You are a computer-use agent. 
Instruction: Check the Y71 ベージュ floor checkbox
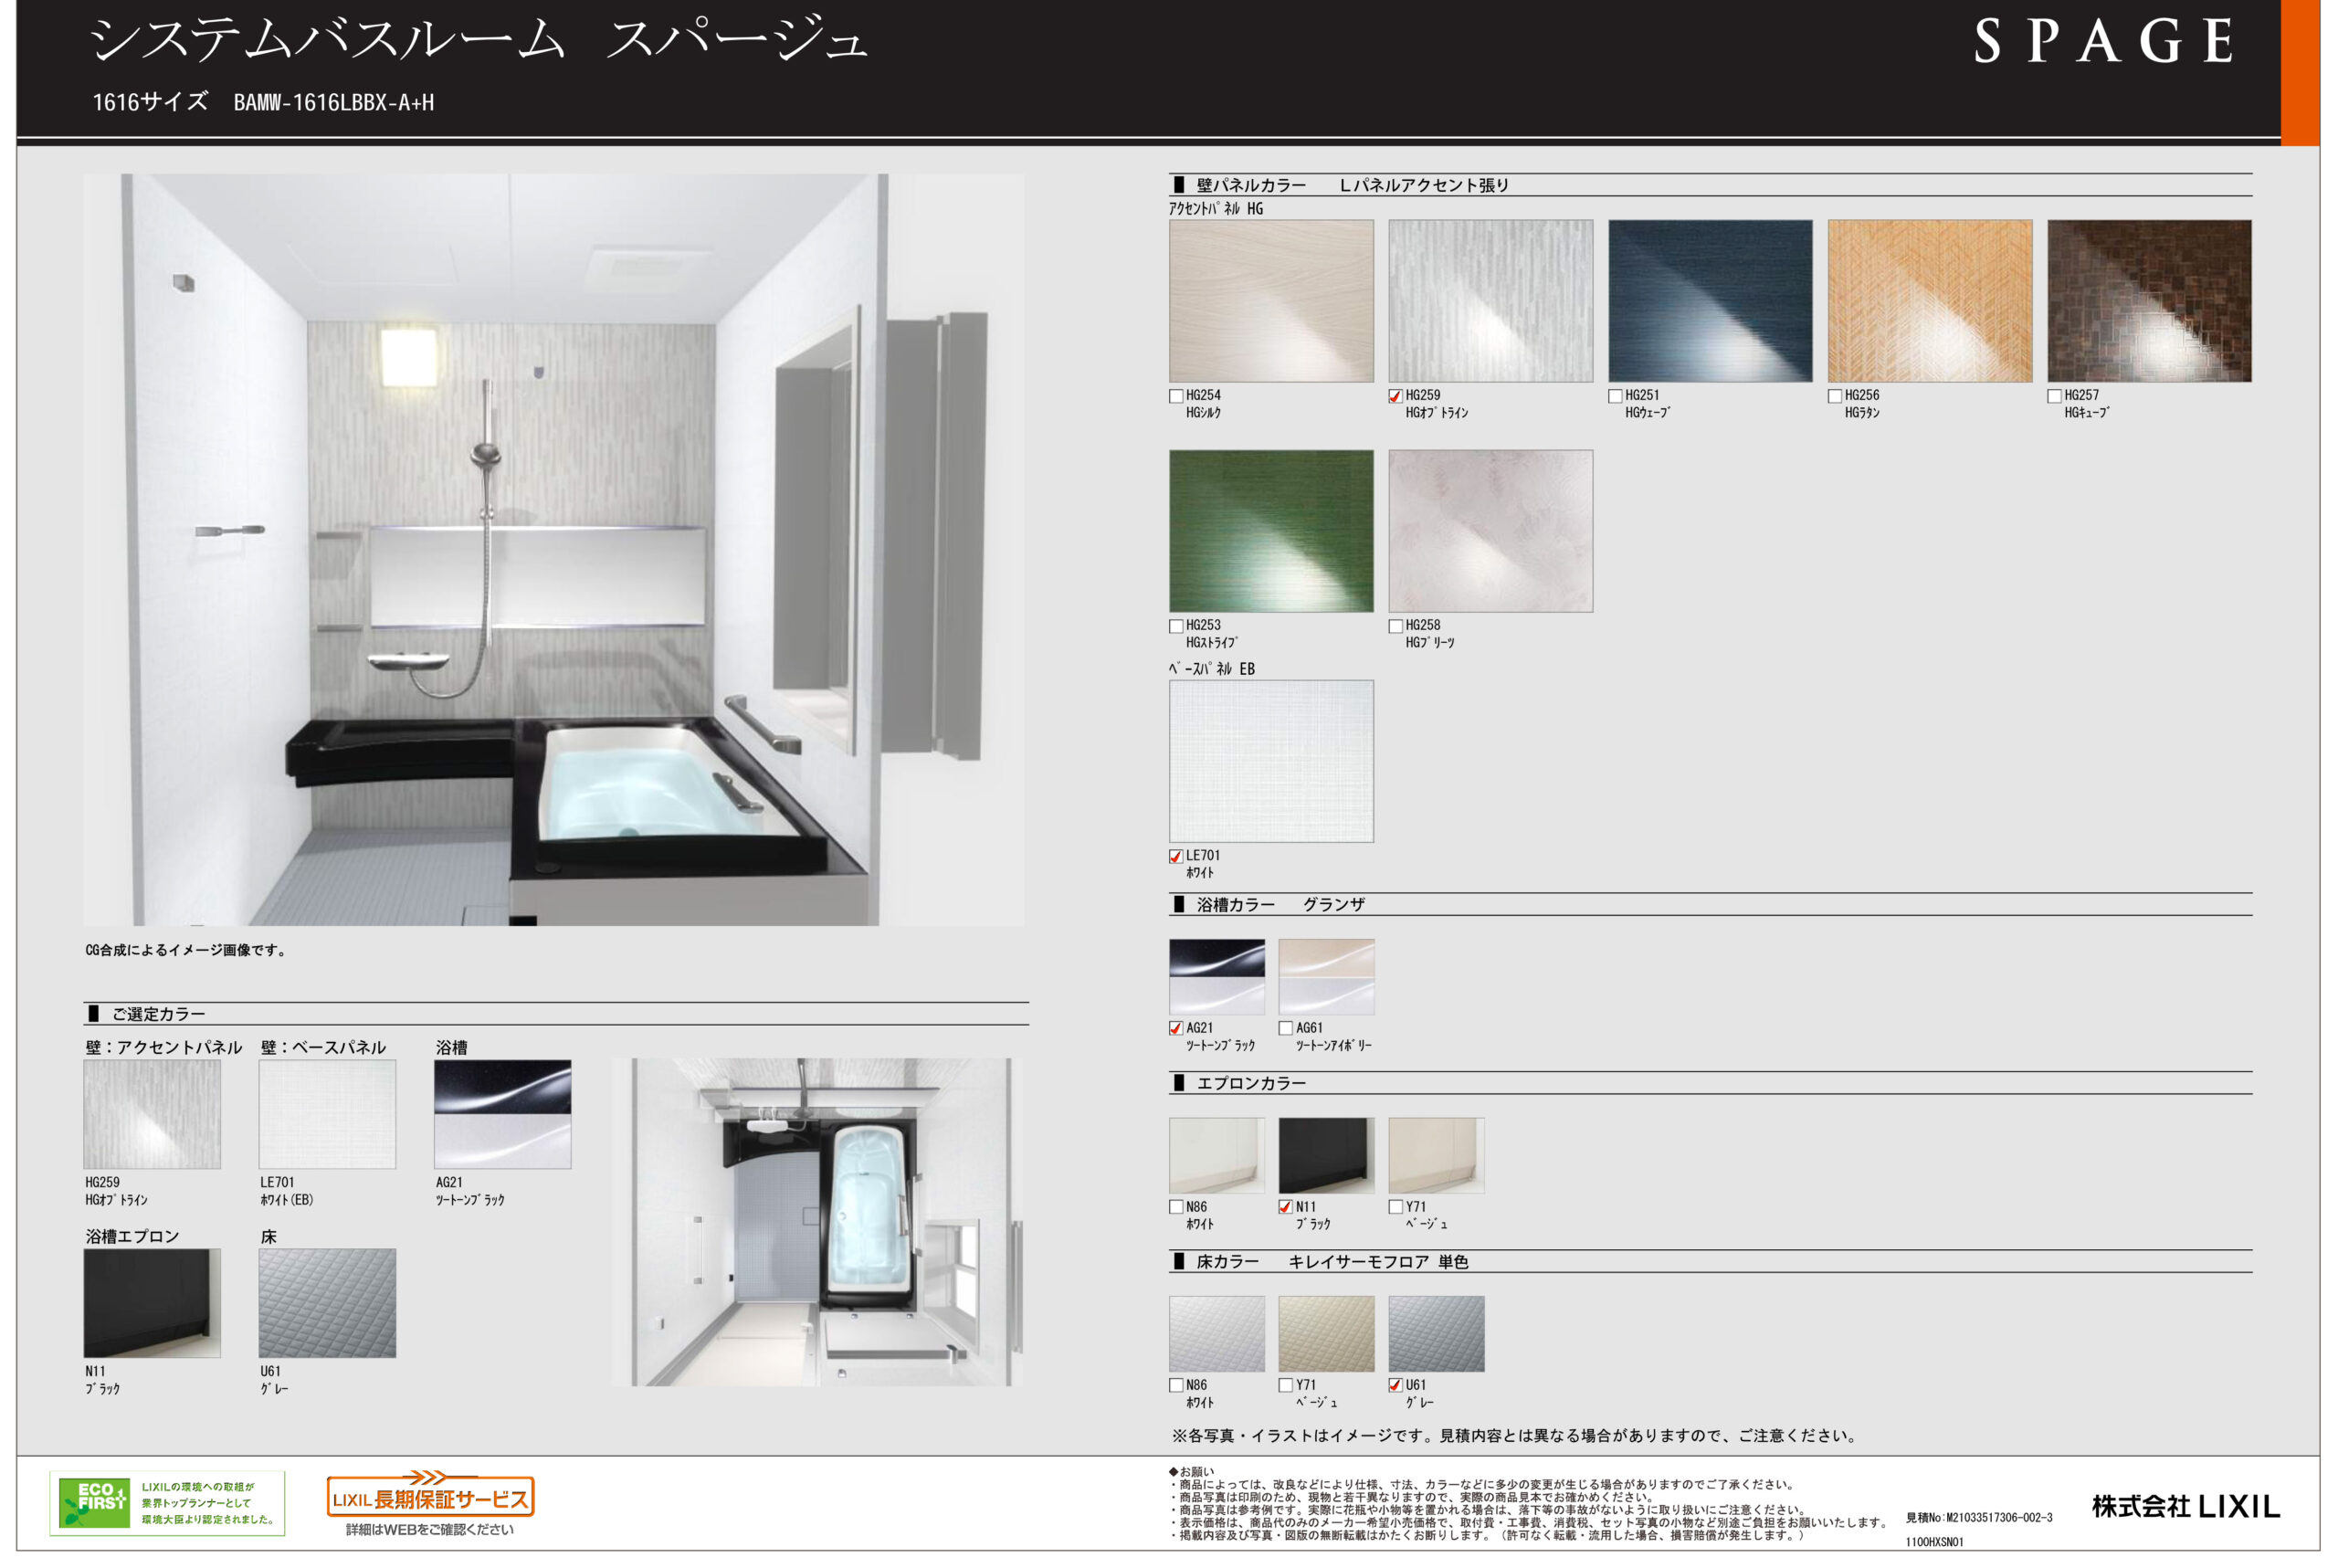(1285, 1385)
